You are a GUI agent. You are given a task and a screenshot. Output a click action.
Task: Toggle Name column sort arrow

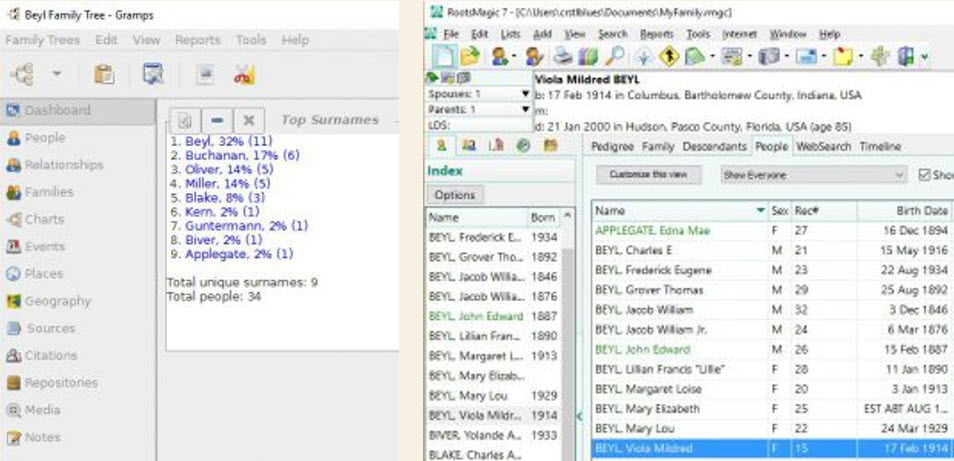(x=761, y=210)
